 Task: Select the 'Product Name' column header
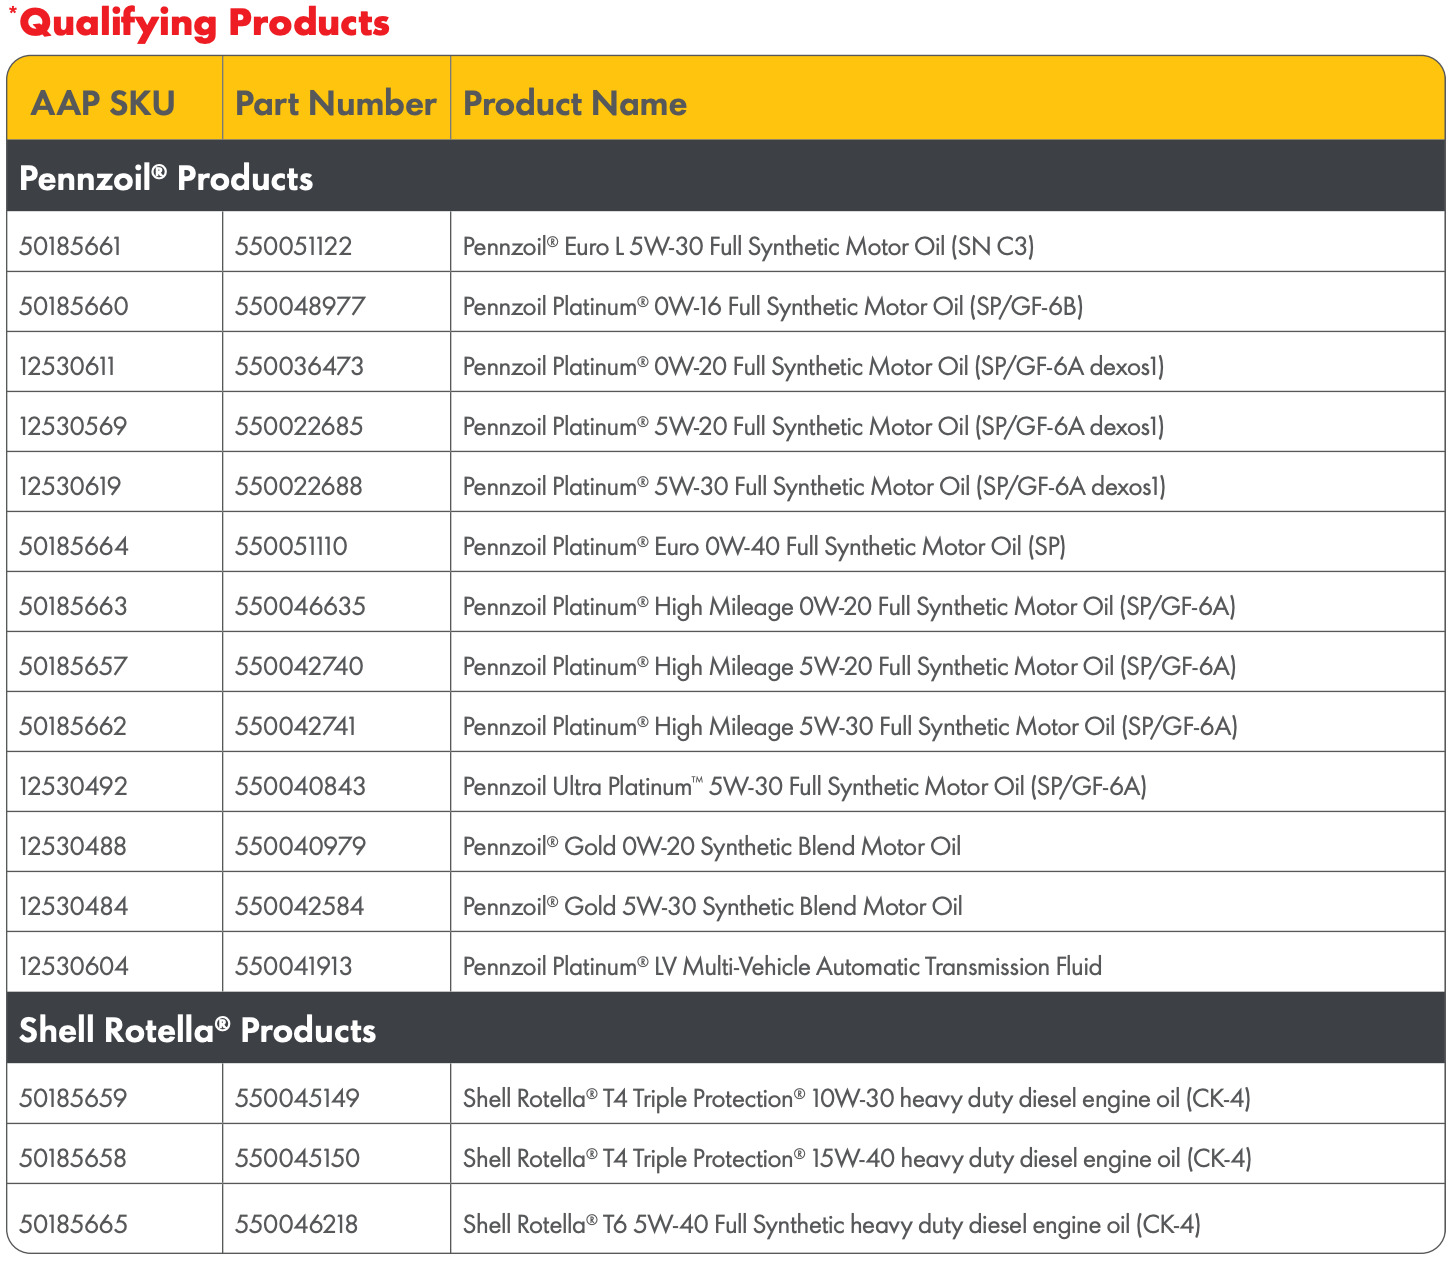tap(575, 103)
